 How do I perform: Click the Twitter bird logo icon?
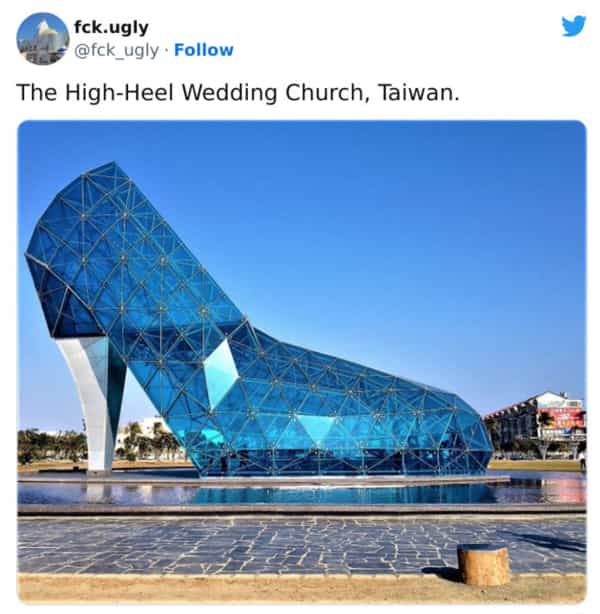point(574,26)
